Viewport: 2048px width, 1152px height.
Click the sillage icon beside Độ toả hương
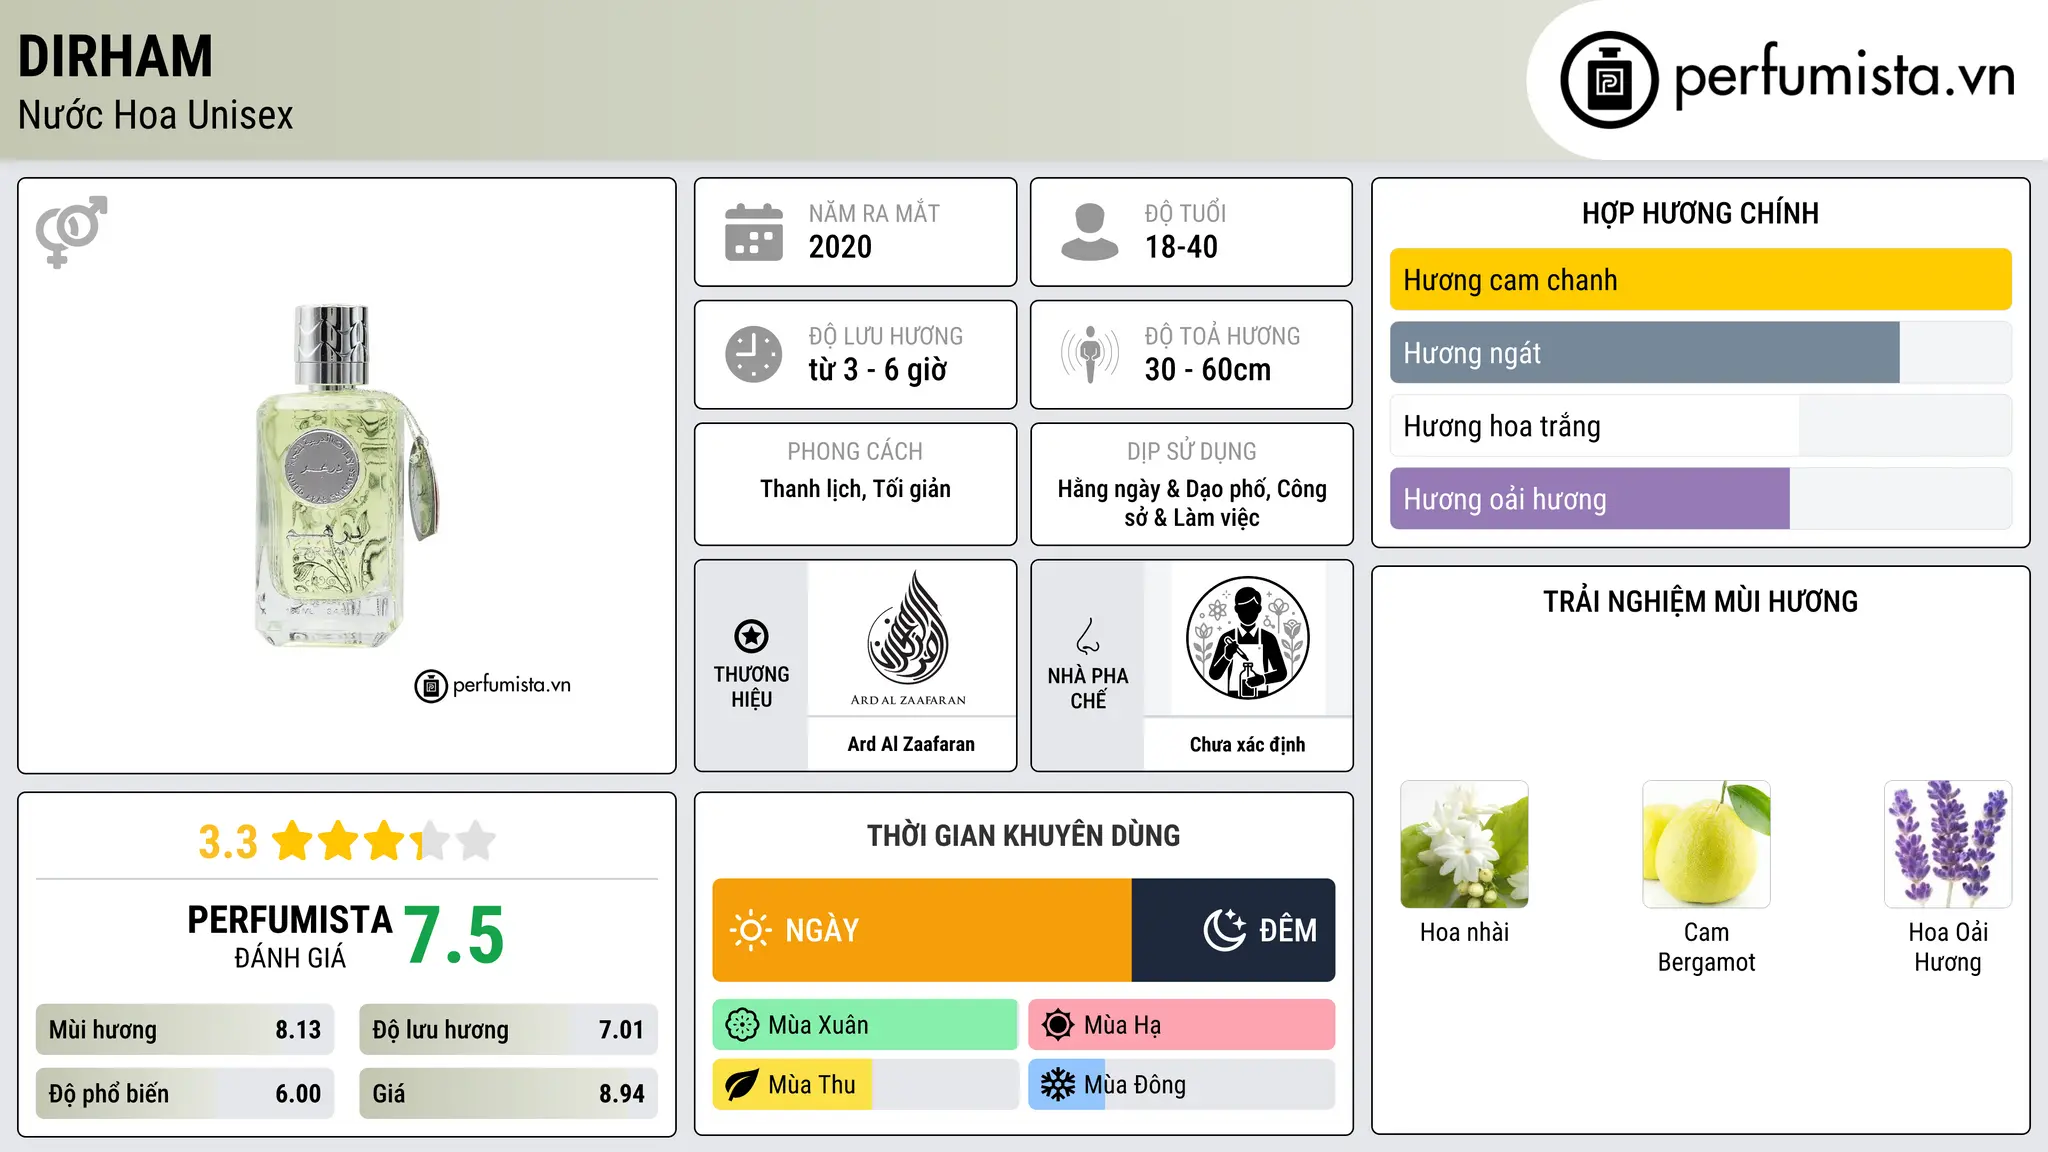pos(1090,354)
